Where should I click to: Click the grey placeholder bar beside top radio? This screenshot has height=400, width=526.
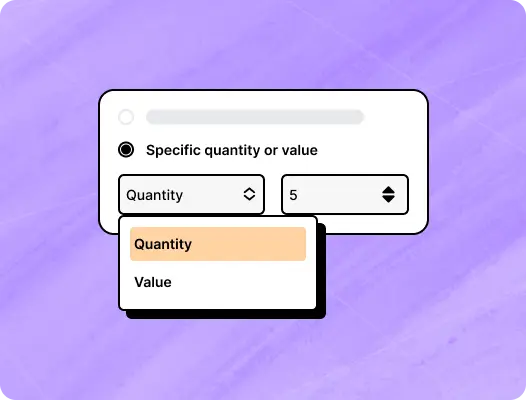coord(255,117)
